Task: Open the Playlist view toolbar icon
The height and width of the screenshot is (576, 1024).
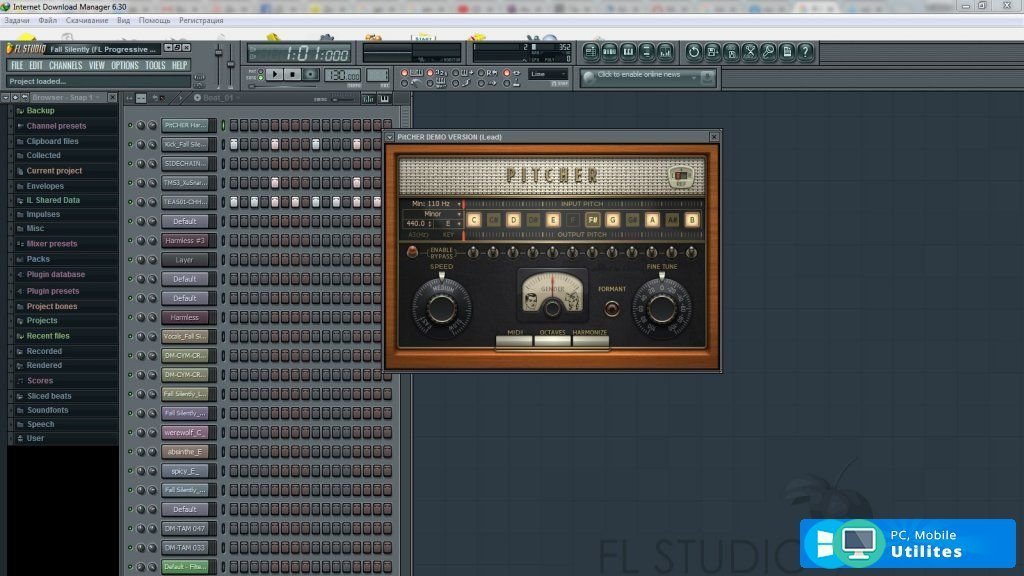Action: pos(590,52)
